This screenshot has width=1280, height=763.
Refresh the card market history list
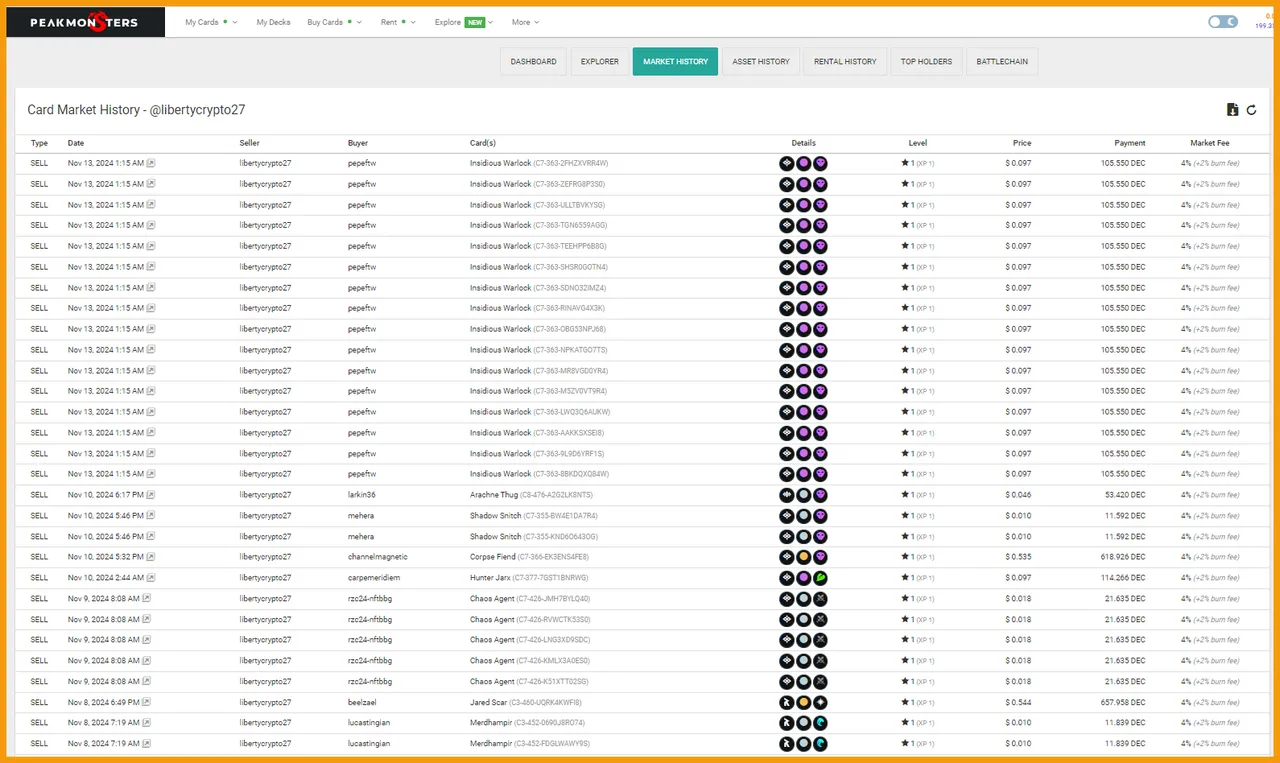[1251, 110]
